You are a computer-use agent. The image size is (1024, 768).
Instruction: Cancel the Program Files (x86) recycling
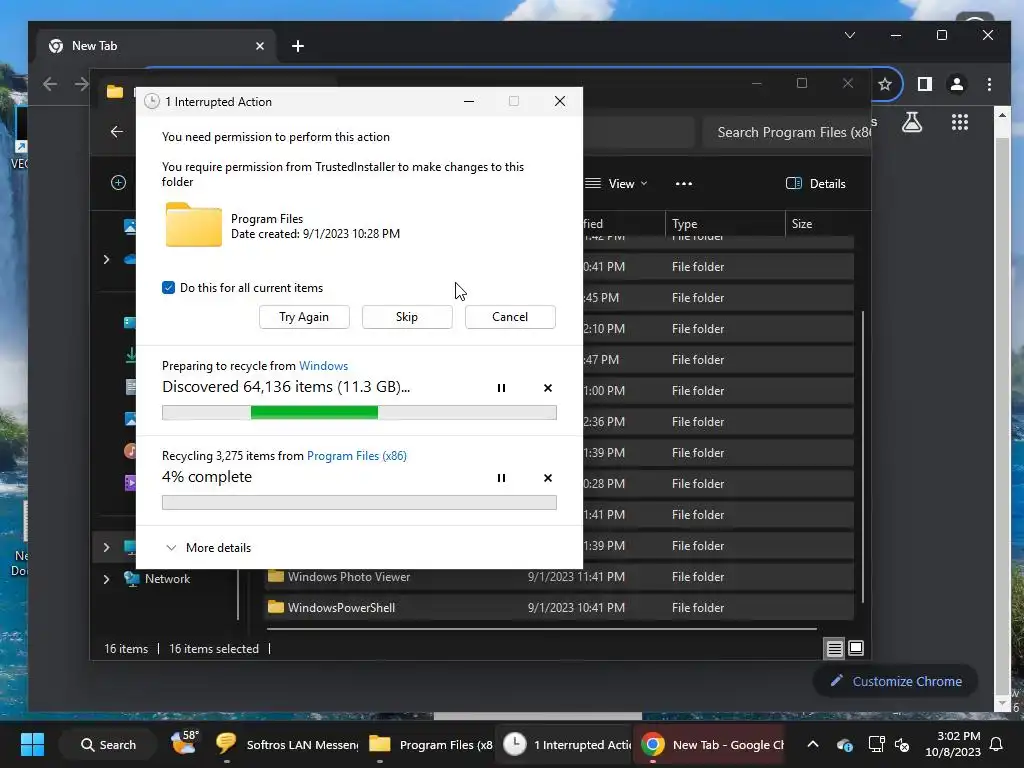(548, 478)
